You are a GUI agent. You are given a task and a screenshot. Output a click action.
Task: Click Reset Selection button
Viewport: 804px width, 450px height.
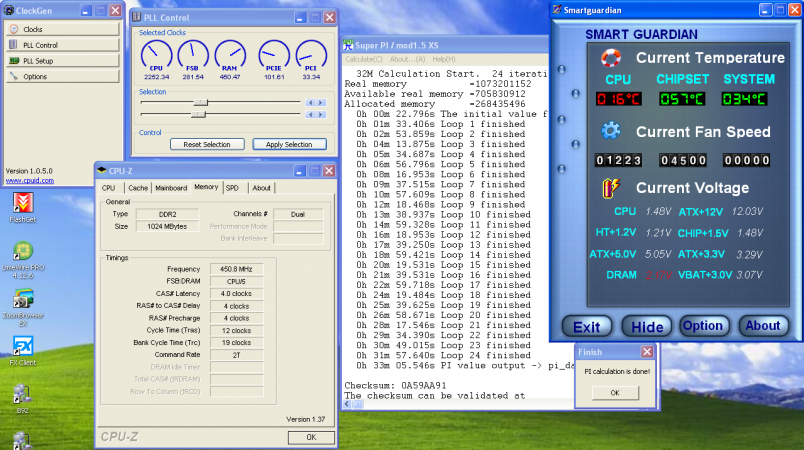[x=207, y=145]
